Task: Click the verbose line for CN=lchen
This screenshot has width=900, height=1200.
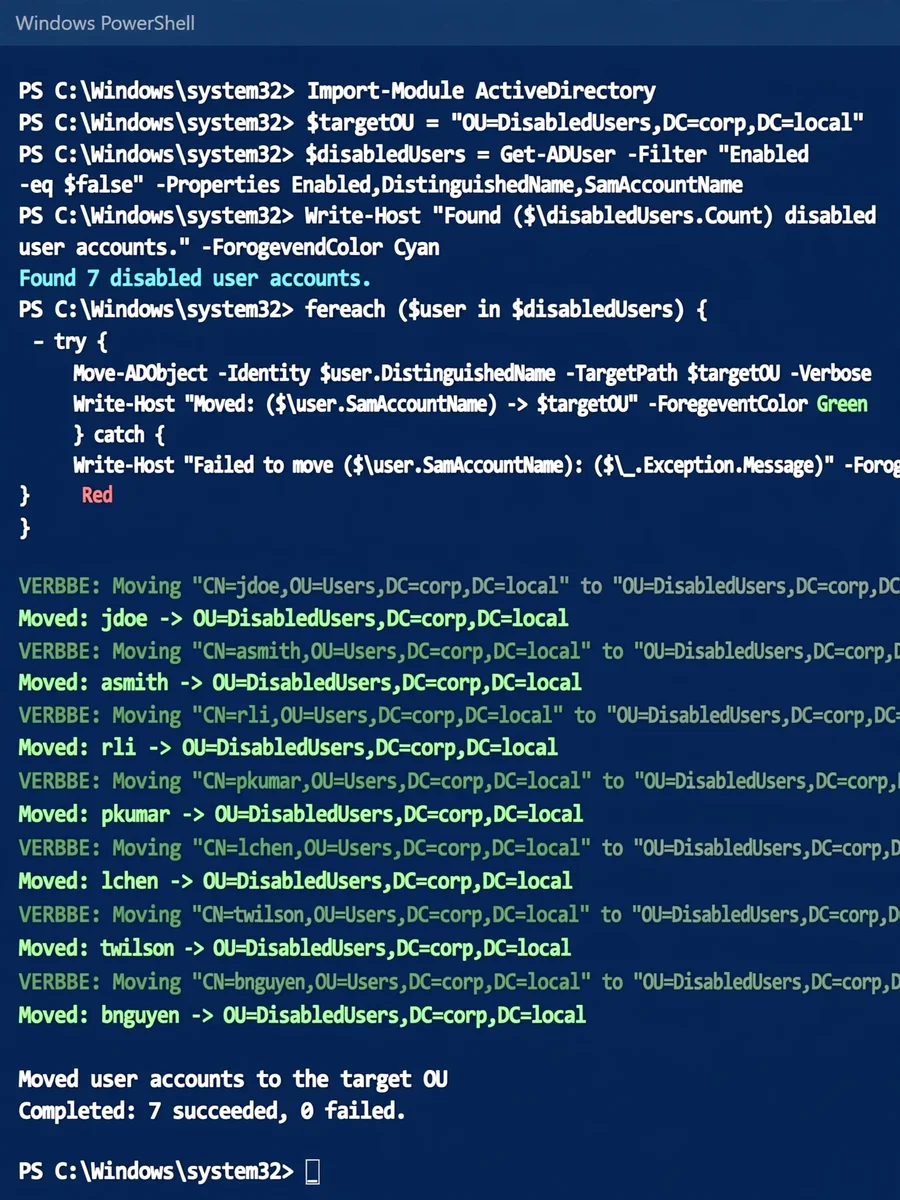Action: (x=459, y=848)
